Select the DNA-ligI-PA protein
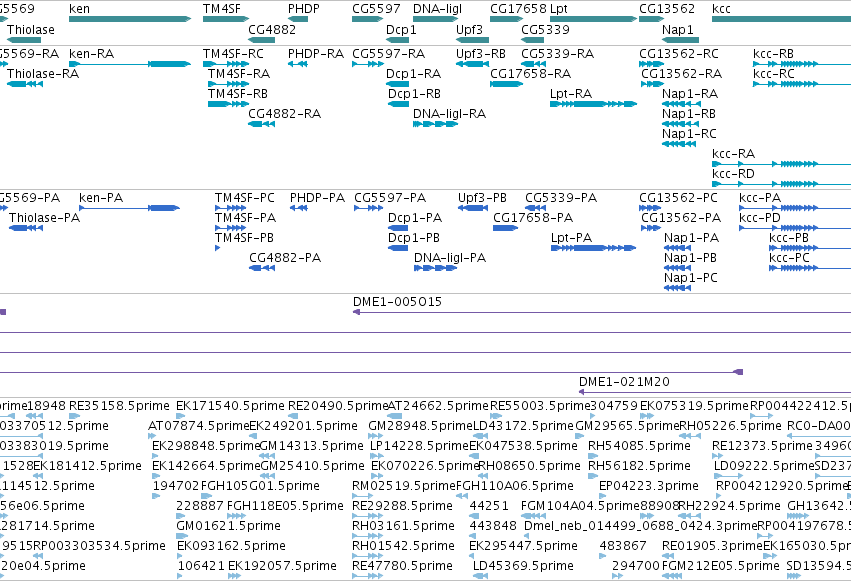This screenshot has width=851, height=581. 435,268
